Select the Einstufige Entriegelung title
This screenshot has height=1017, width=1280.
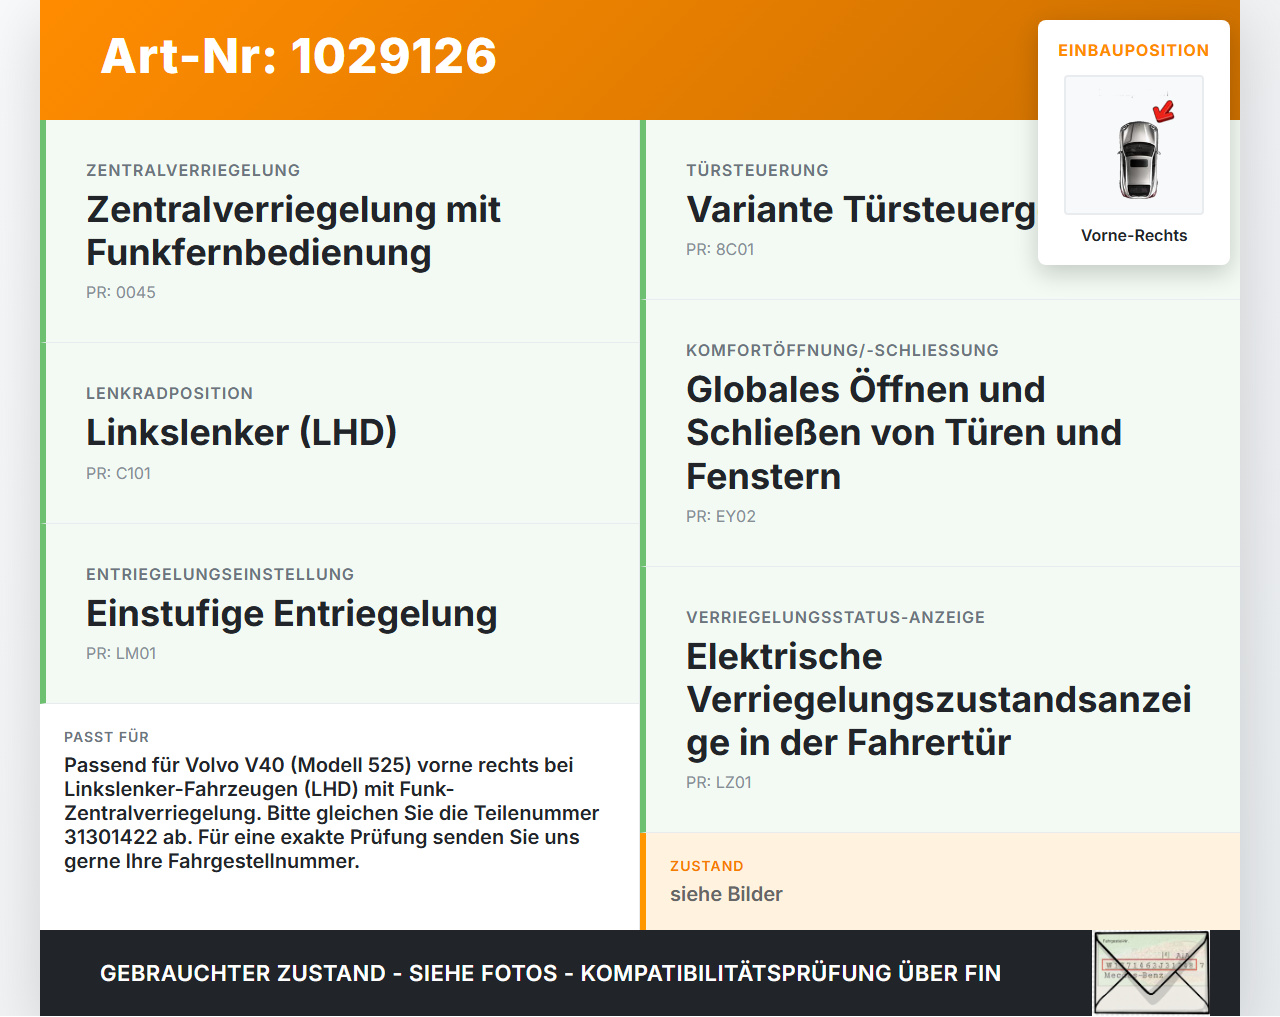pos(292,613)
